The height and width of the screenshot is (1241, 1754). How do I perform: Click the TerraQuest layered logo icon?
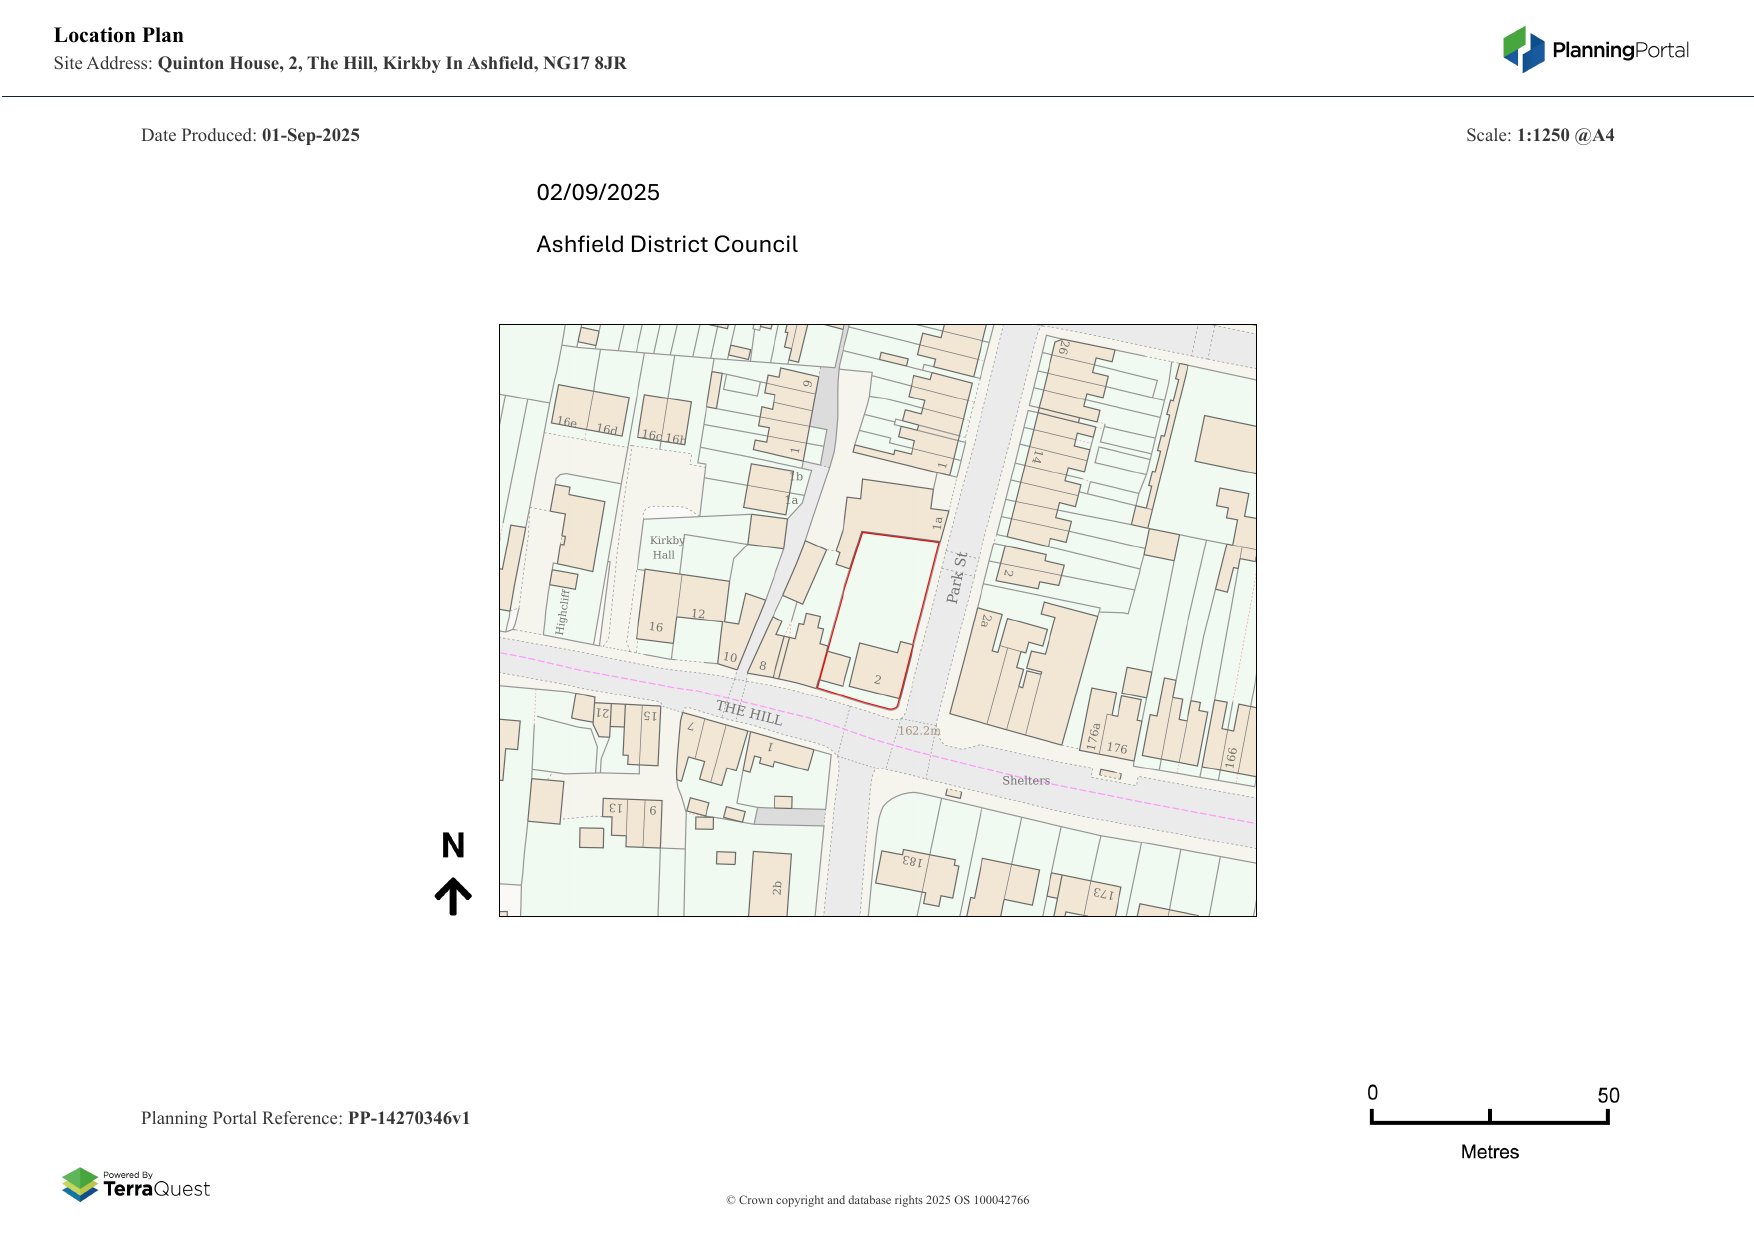pyautogui.click(x=80, y=1185)
